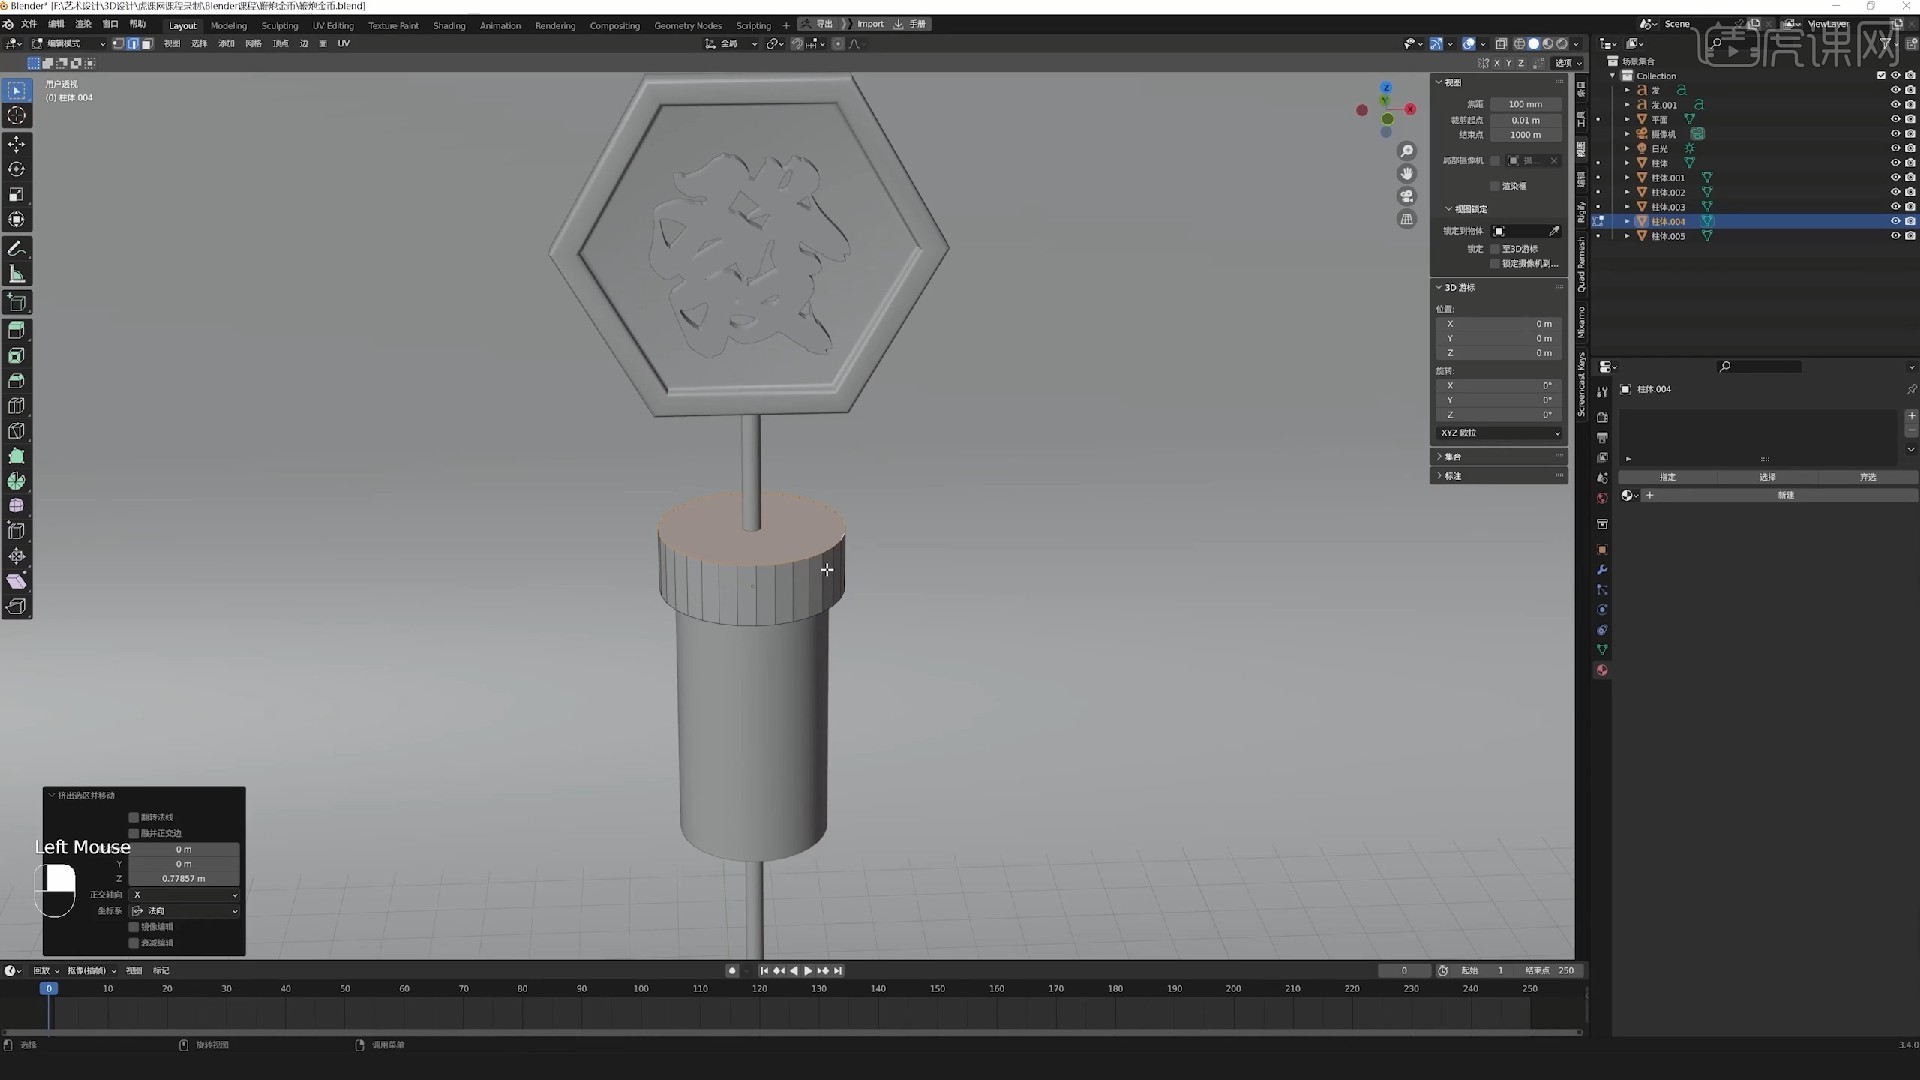Switch to face select mode
This screenshot has width=1920, height=1080.
(x=147, y=44)
